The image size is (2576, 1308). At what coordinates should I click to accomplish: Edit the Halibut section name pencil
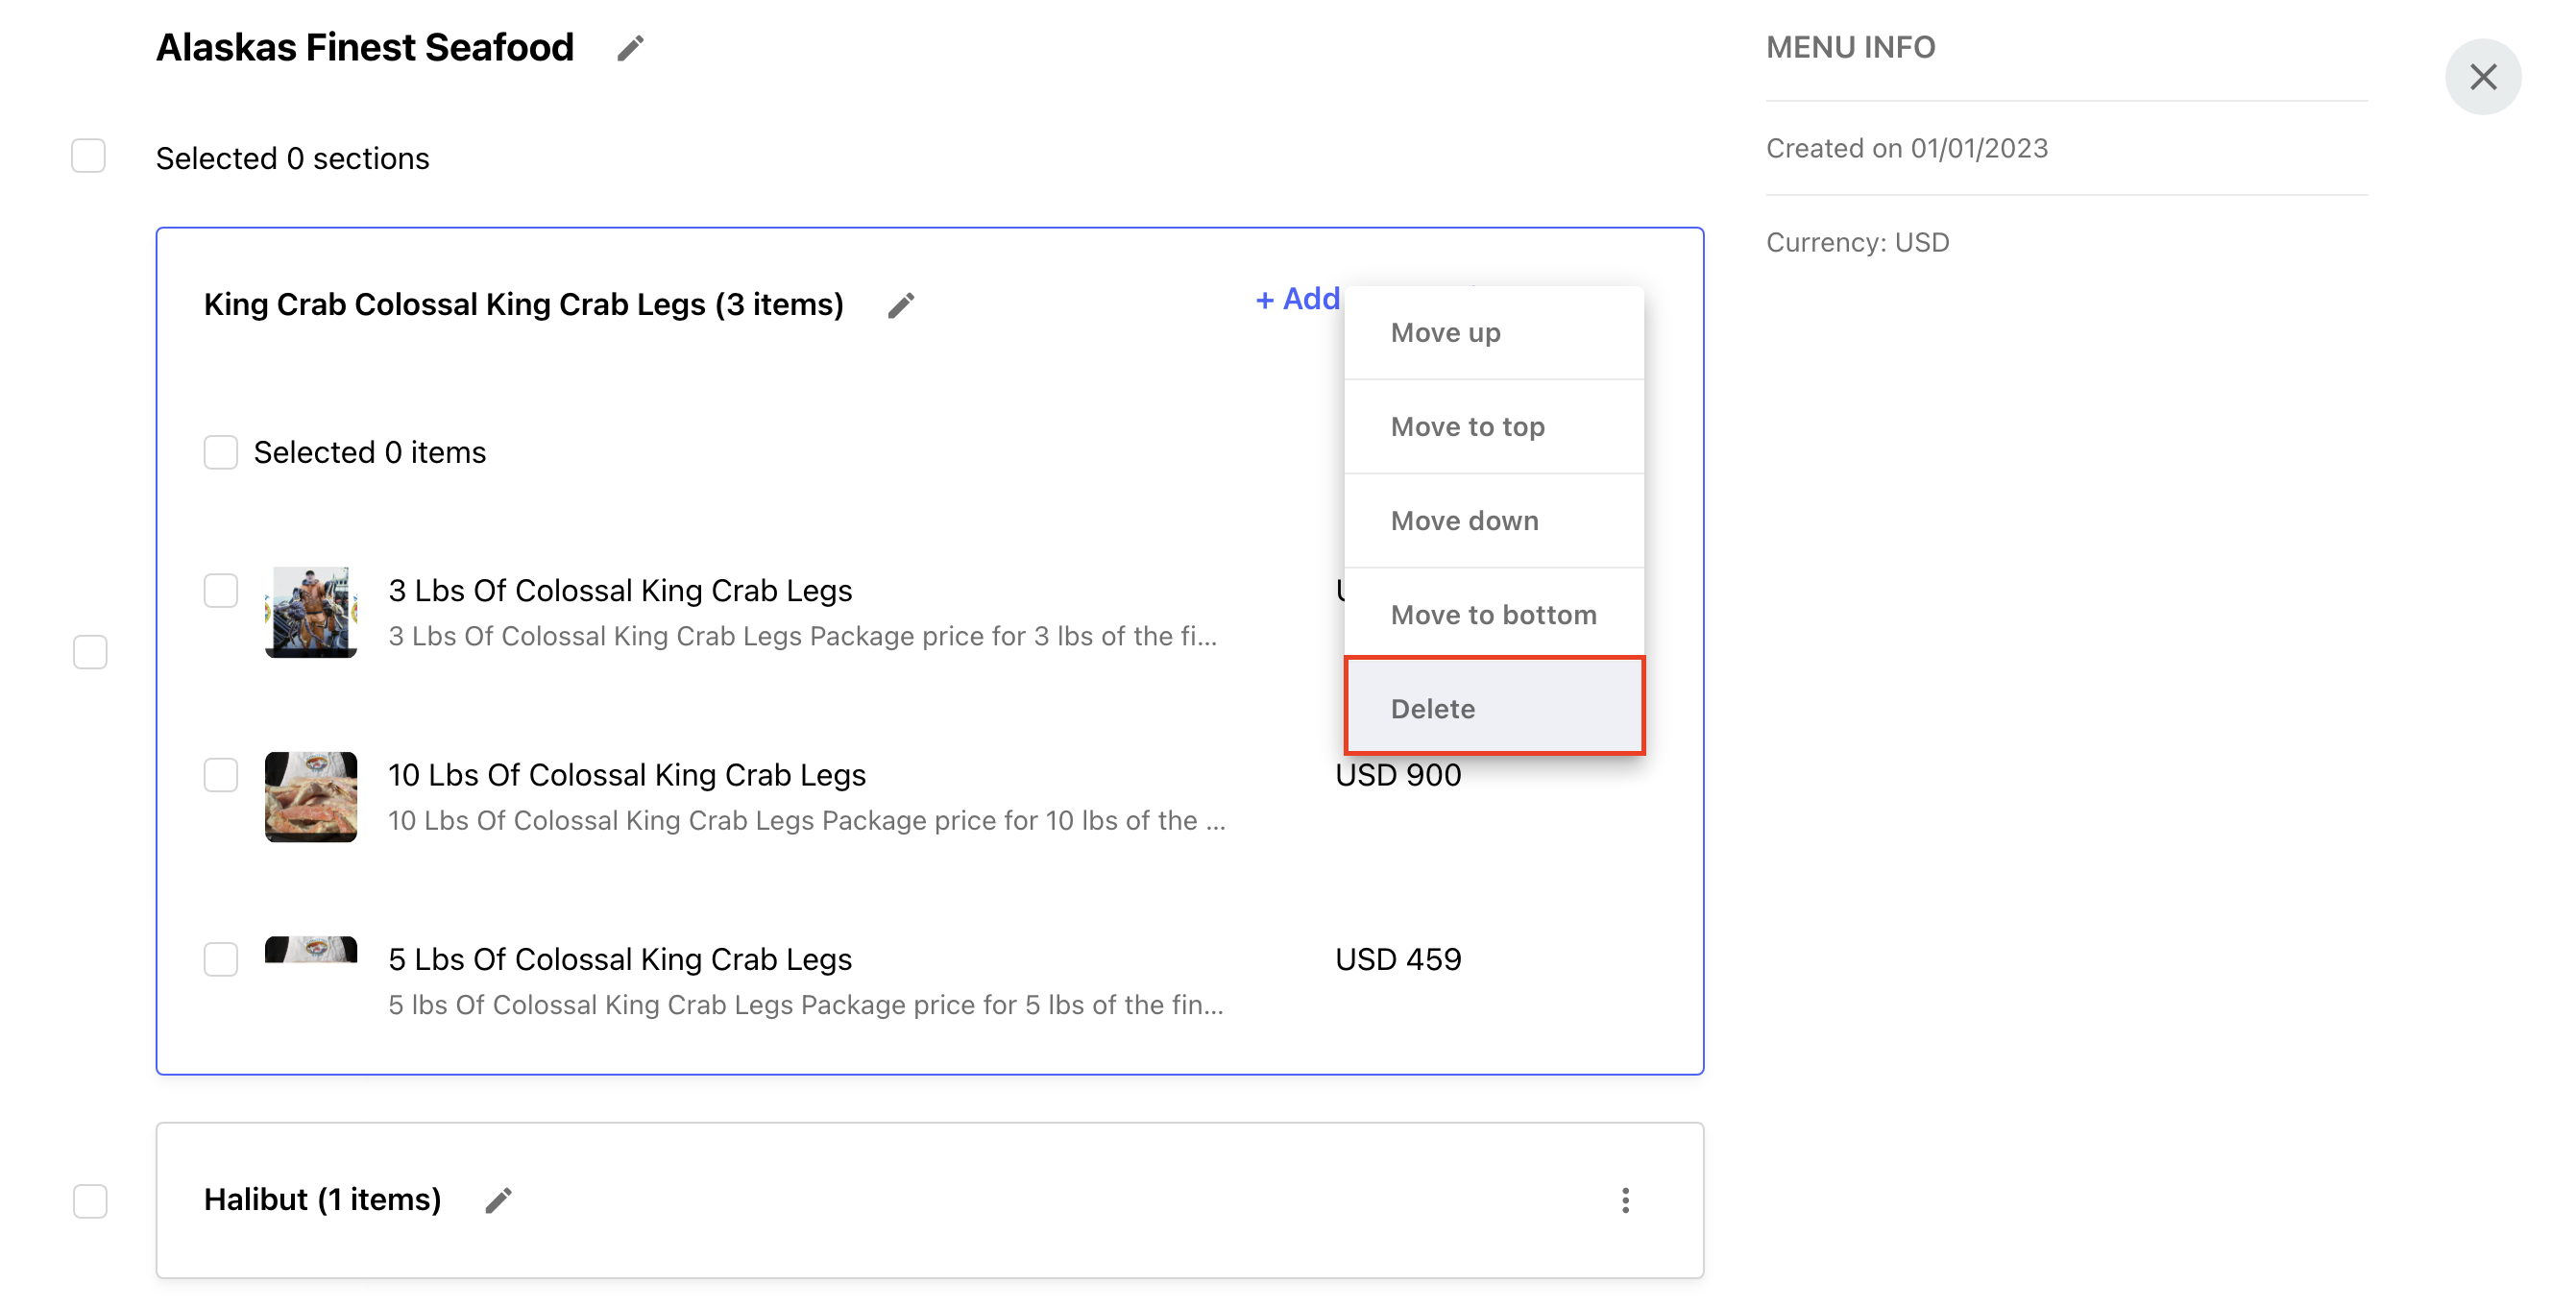pyautogui.click(x=498, y=1200)
